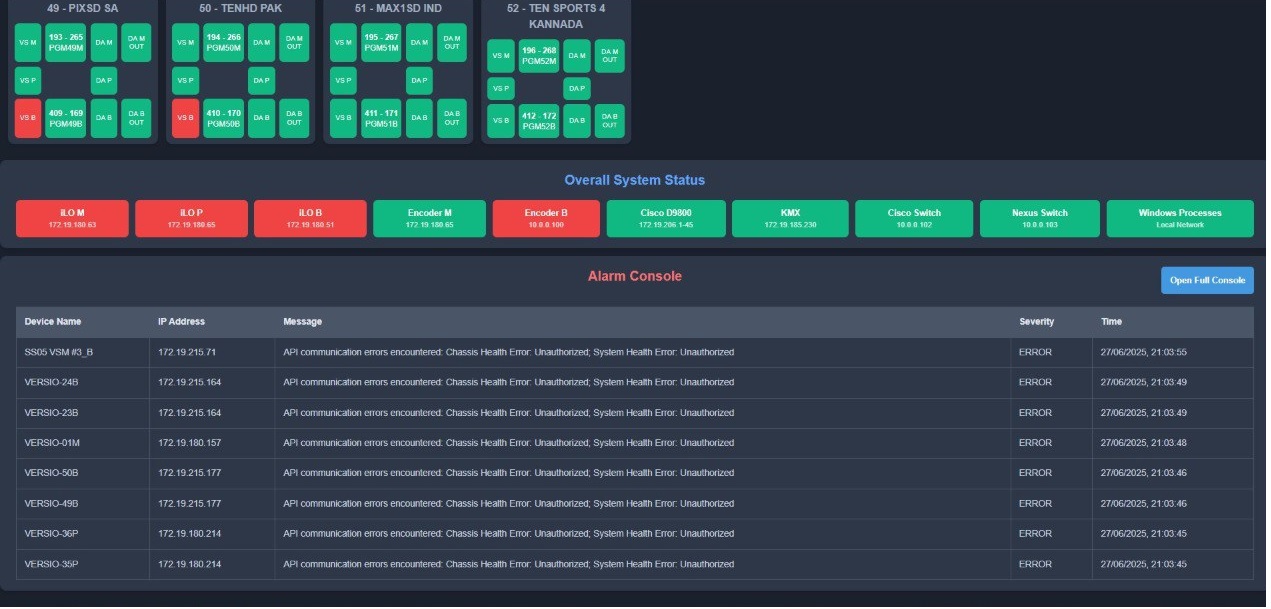Click VS M tile in 49 - PIXSD SA

coord(28,43)
